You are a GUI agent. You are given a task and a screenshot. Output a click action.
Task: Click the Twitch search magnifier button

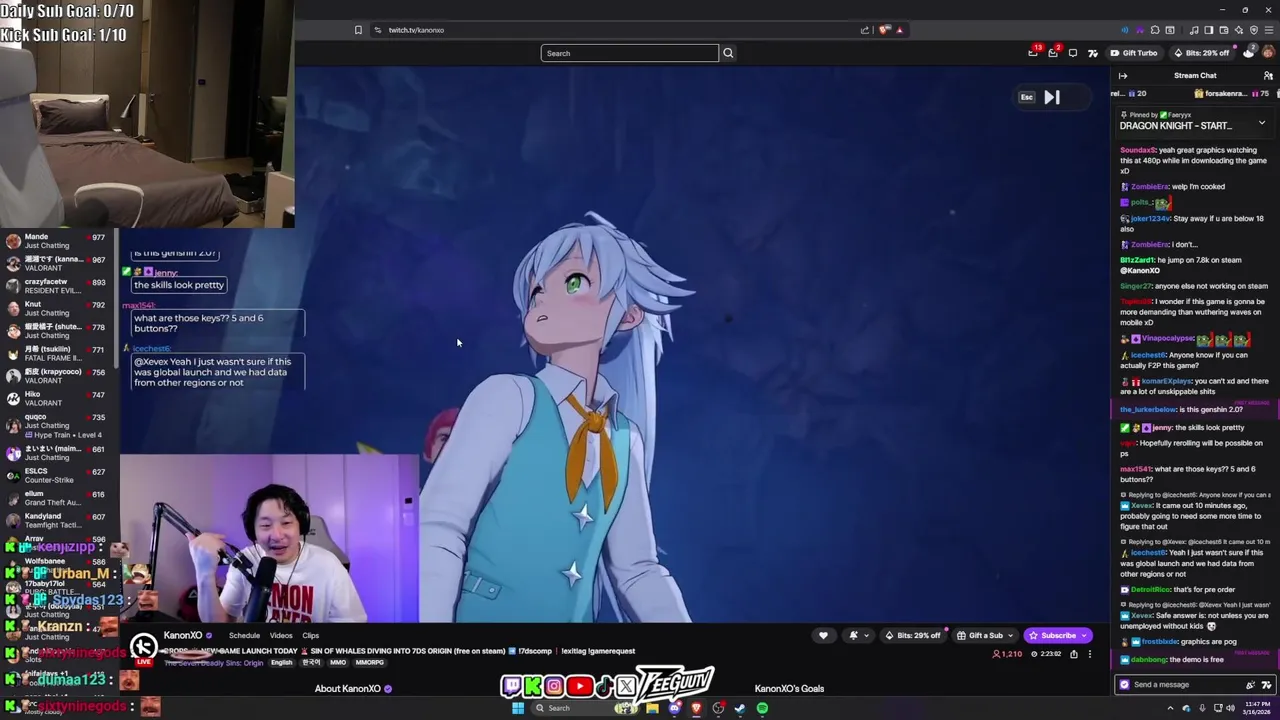pos(728,53)
